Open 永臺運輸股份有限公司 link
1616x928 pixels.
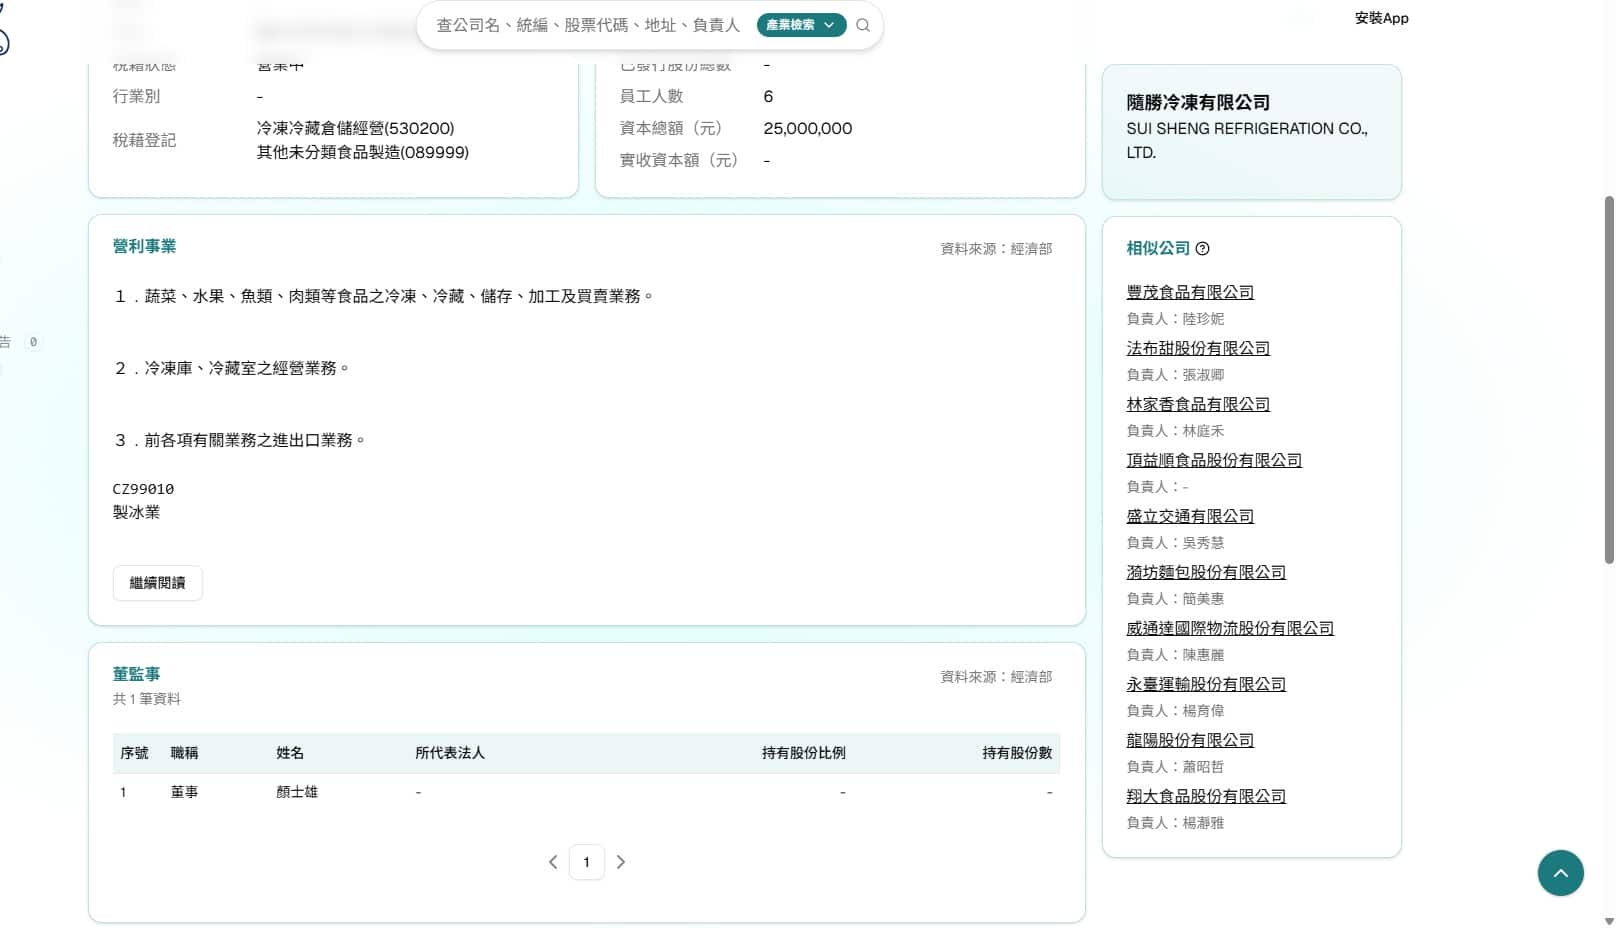(1206, 684)
